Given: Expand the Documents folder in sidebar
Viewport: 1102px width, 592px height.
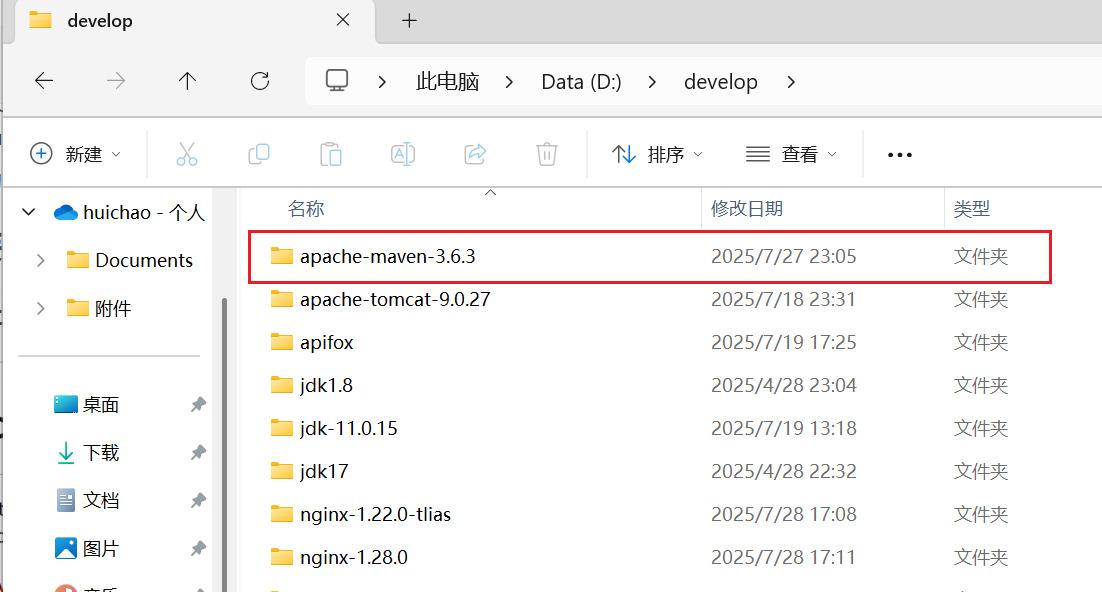Looking at the screenshot, I should [41, 260].
